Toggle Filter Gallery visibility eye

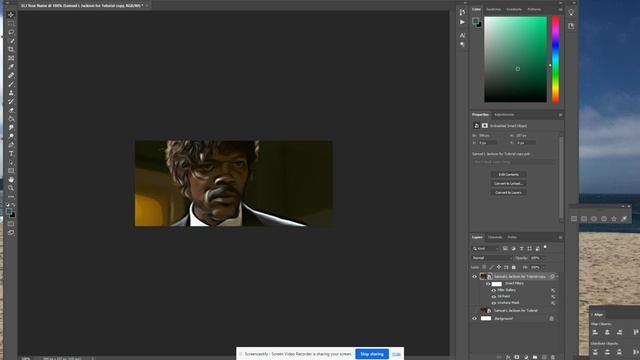click(493, 290)
